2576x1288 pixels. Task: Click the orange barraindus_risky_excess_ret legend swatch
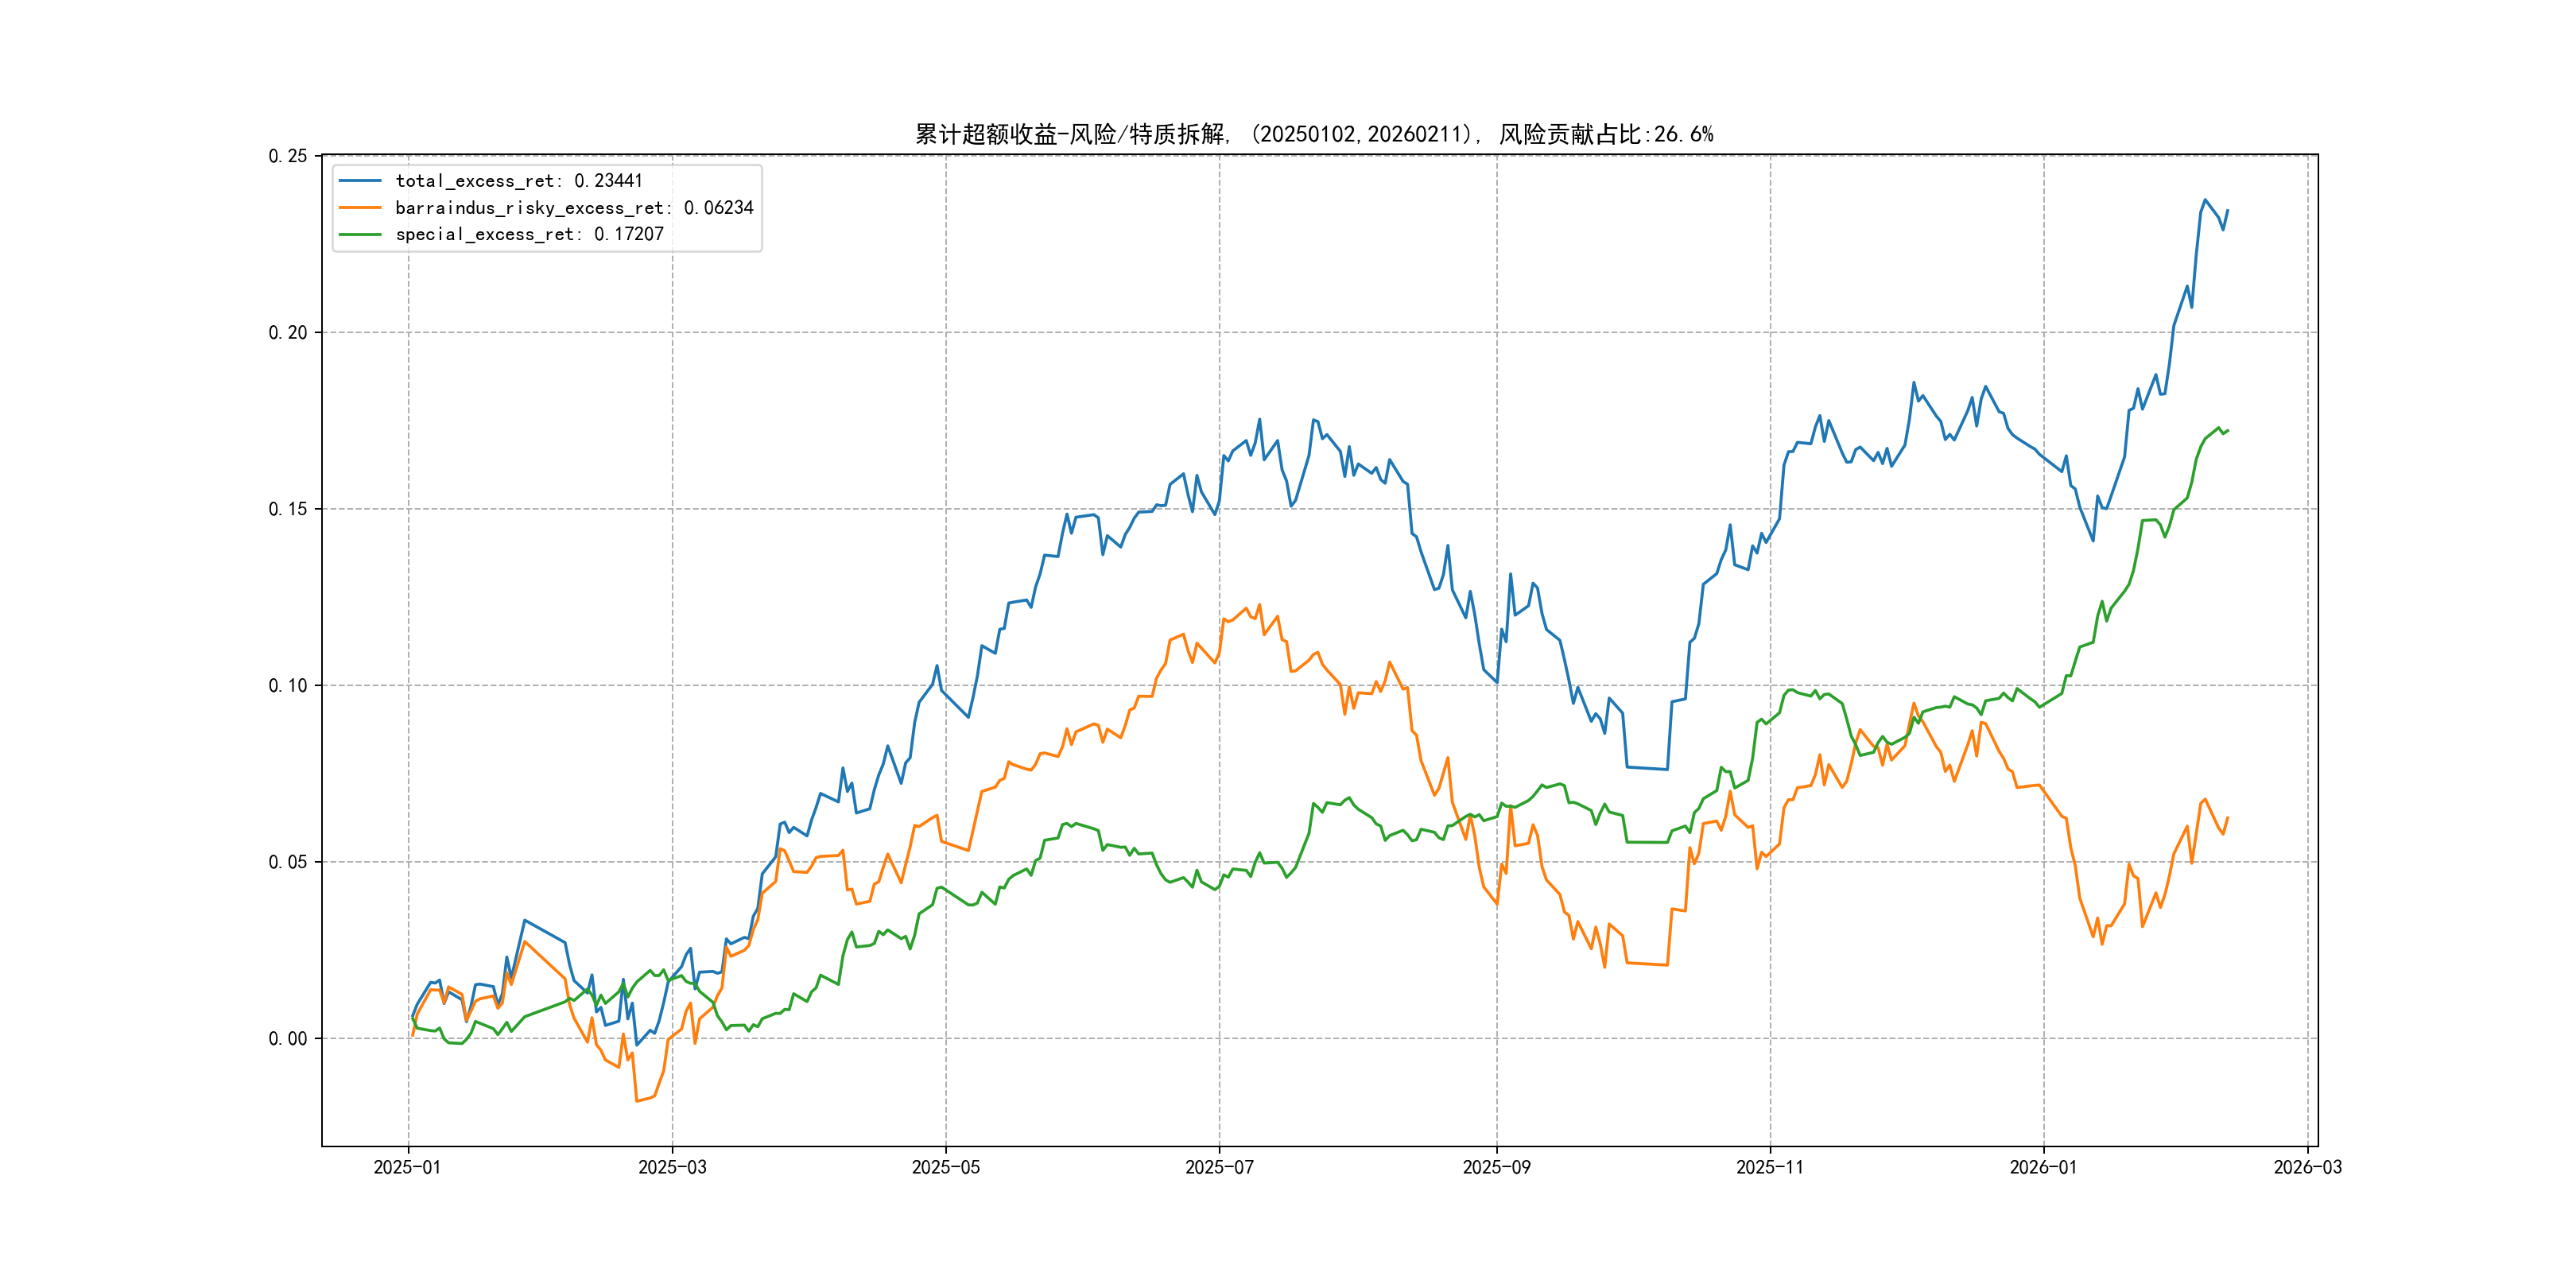360,208
